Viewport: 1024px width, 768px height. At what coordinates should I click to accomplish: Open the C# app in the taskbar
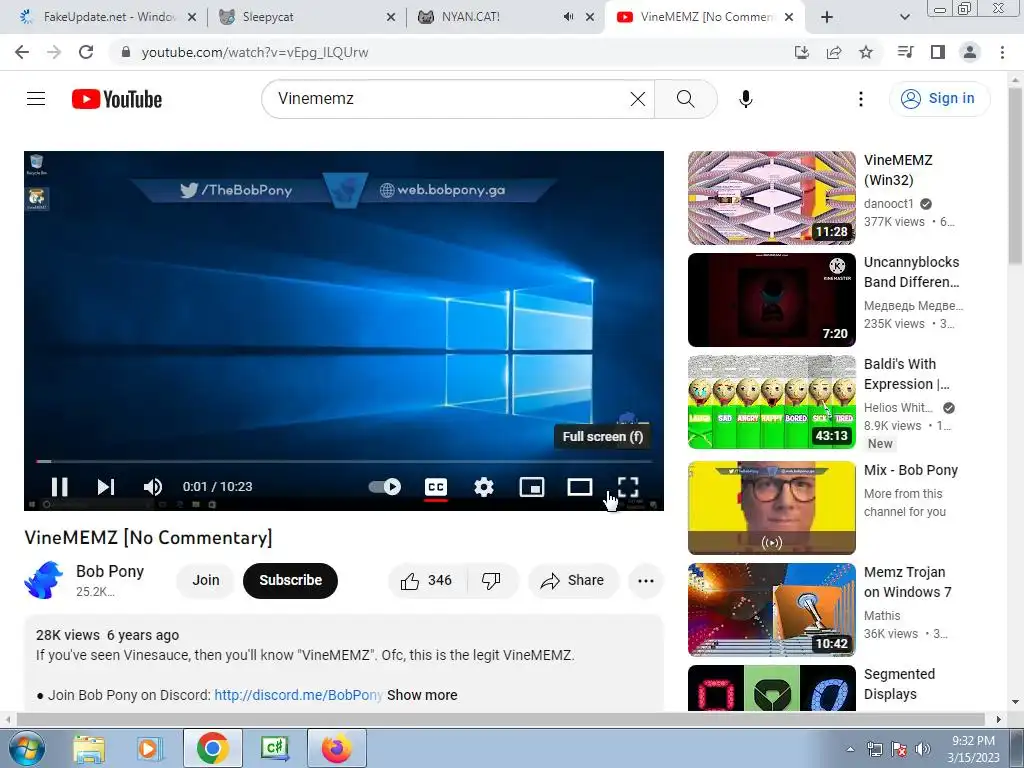(275, 748)
